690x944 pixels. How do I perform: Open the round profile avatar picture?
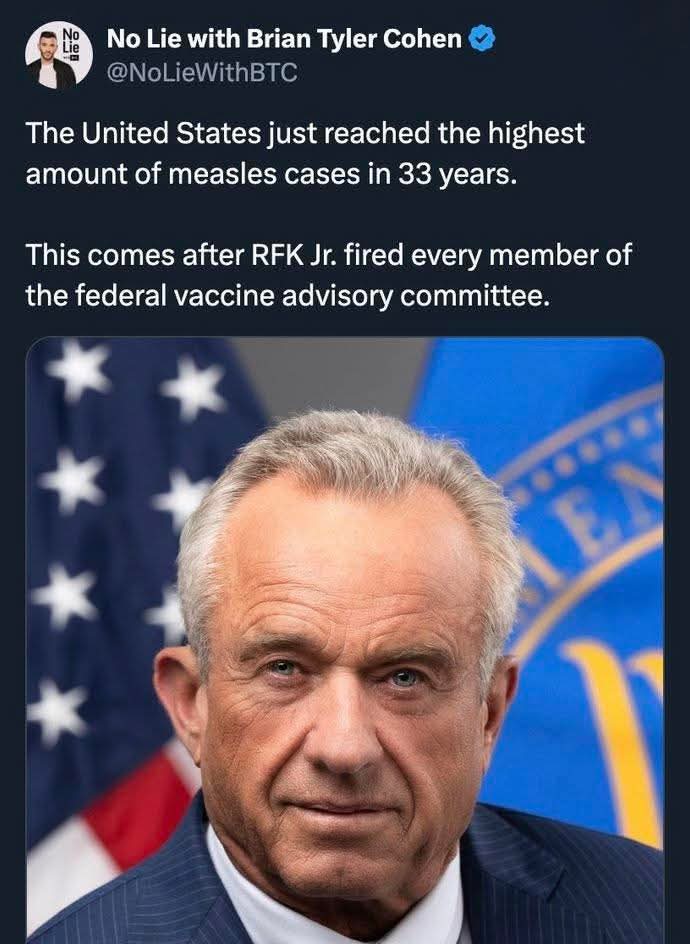pyautogui.click(x=59, y=57)
